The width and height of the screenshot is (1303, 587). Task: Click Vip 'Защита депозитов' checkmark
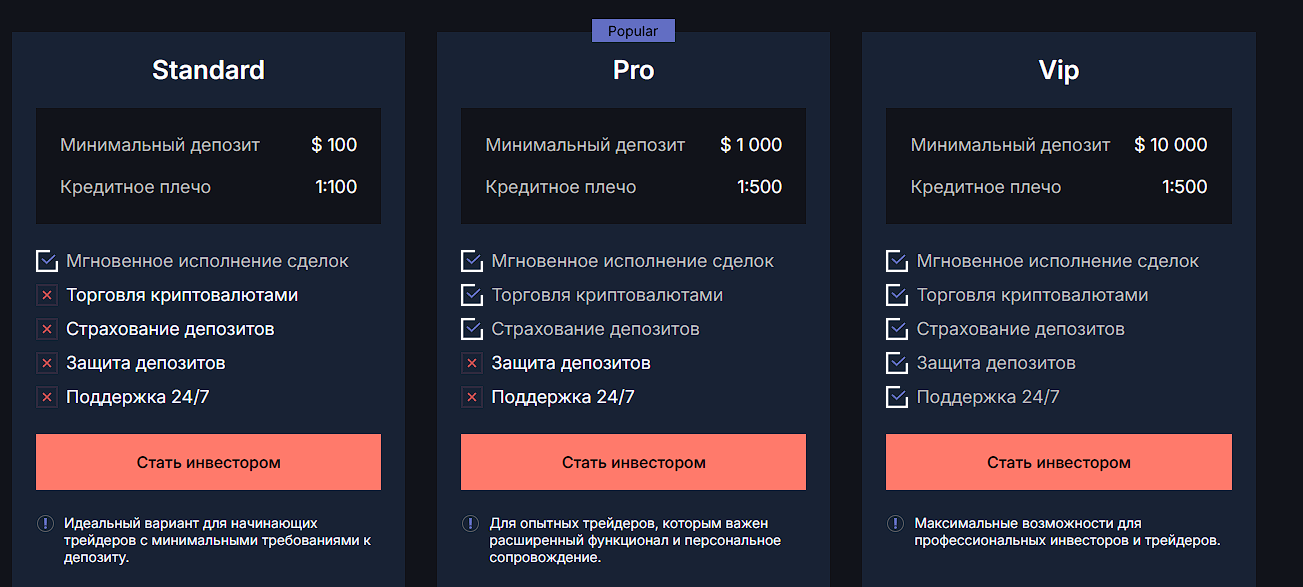pos(897,363)
